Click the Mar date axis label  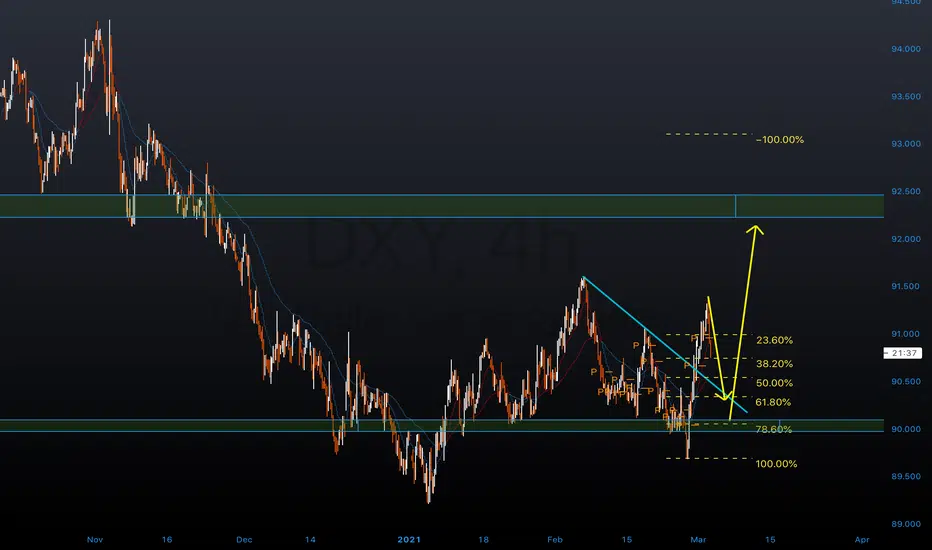pyautogui.click(x=698, y=540)
